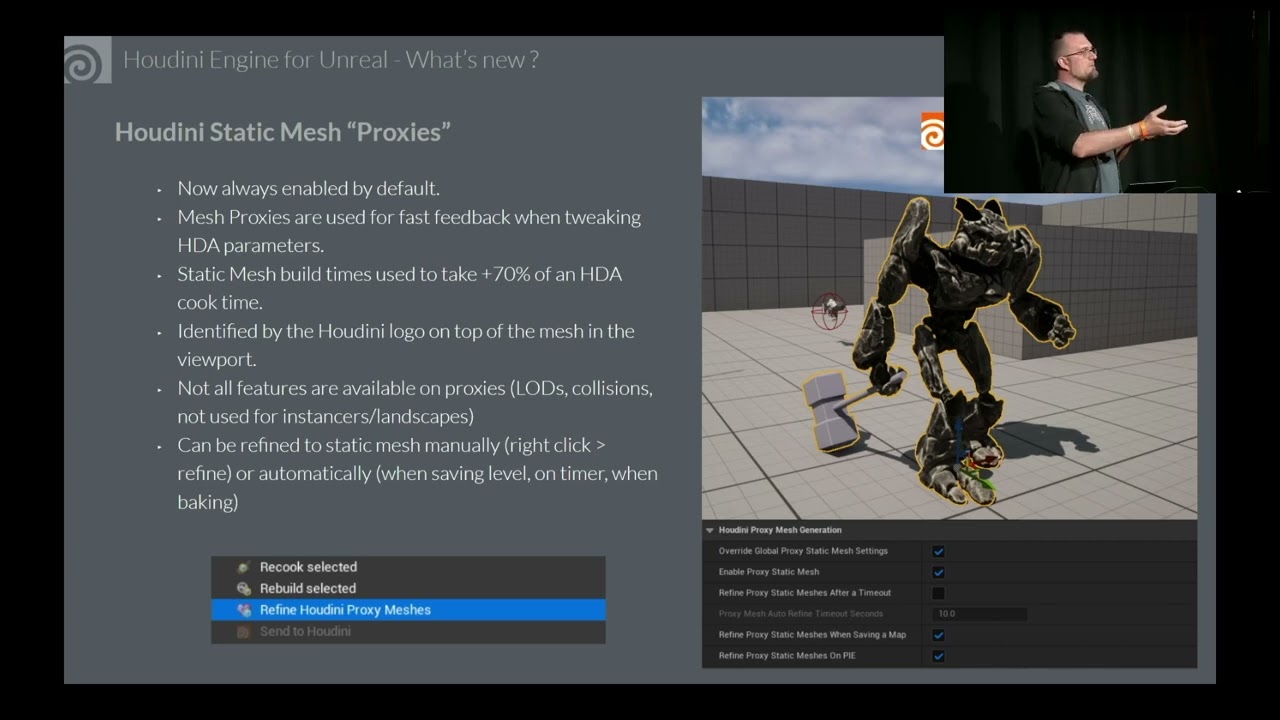Click the slide title "Houdini Engine for Unreal"

(x=255, y=60)
